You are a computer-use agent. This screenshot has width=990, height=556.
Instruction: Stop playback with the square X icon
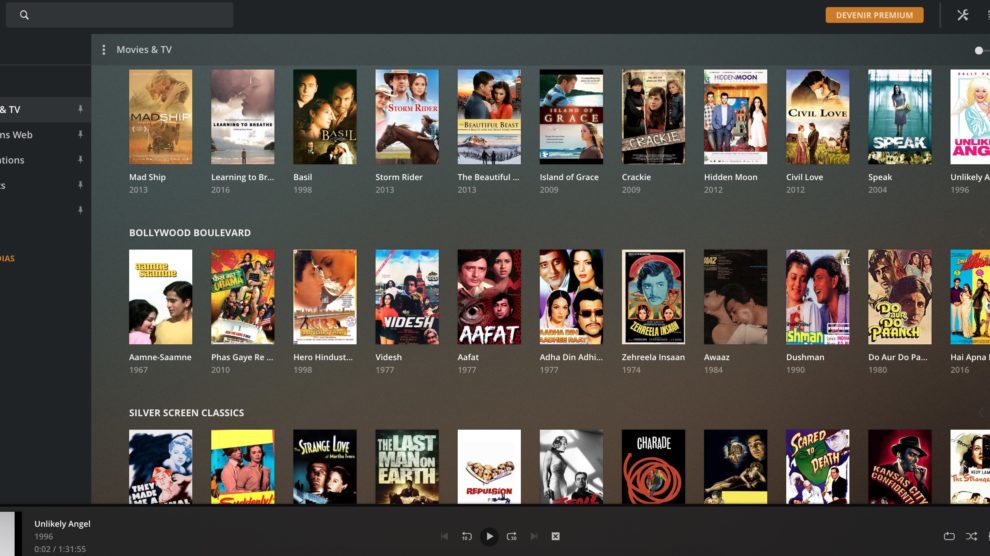pos(556,536)
